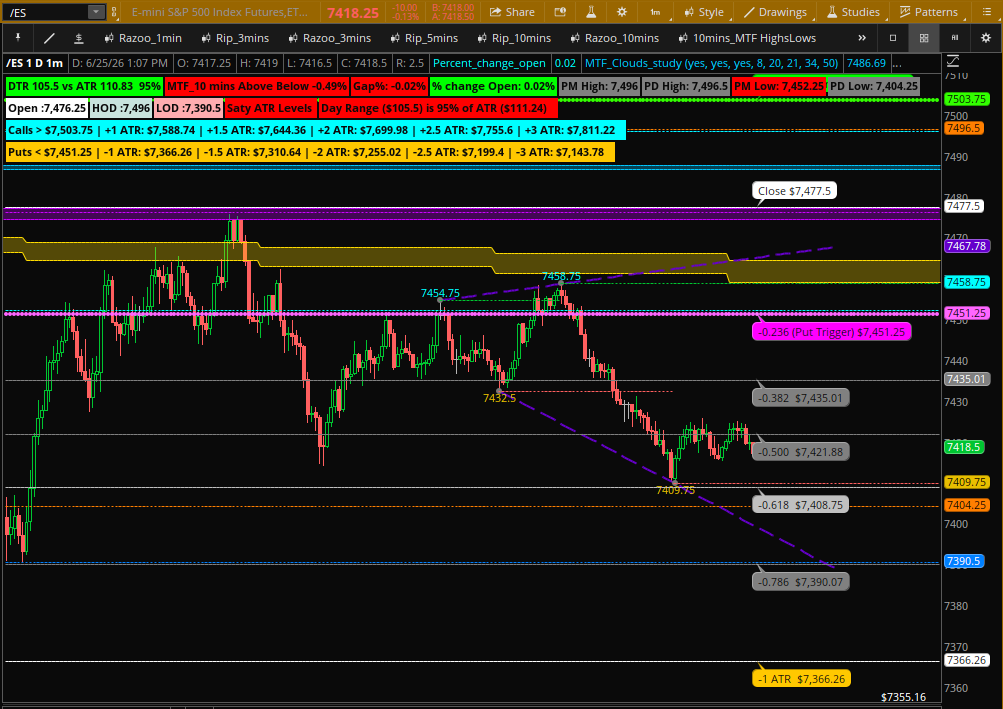Load the Rip_3mins style set

tap(235, 38)
